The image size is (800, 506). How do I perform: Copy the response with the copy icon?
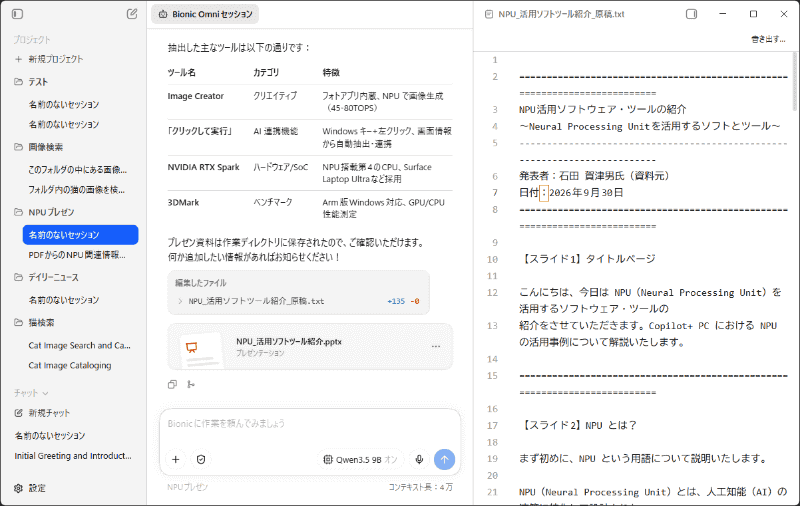172,385
